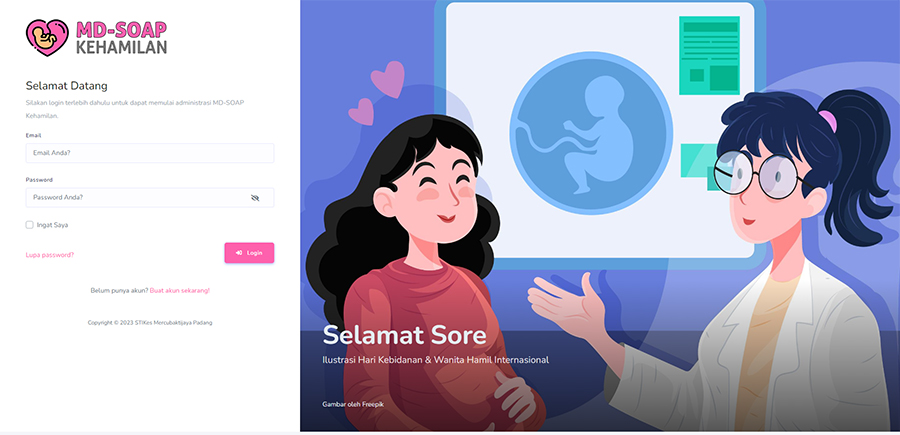Click the login arrow icon inside Login button
Screen dimensions: 900x435
coord(239,253)
